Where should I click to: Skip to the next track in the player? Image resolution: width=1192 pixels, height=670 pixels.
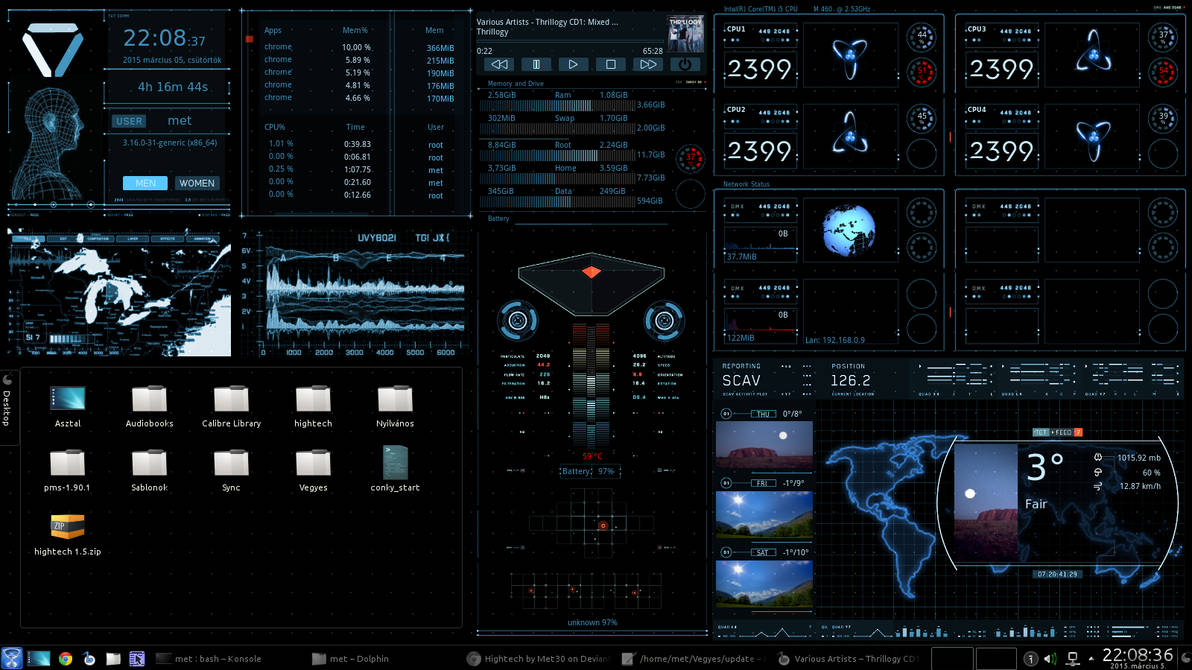(647, 63)
